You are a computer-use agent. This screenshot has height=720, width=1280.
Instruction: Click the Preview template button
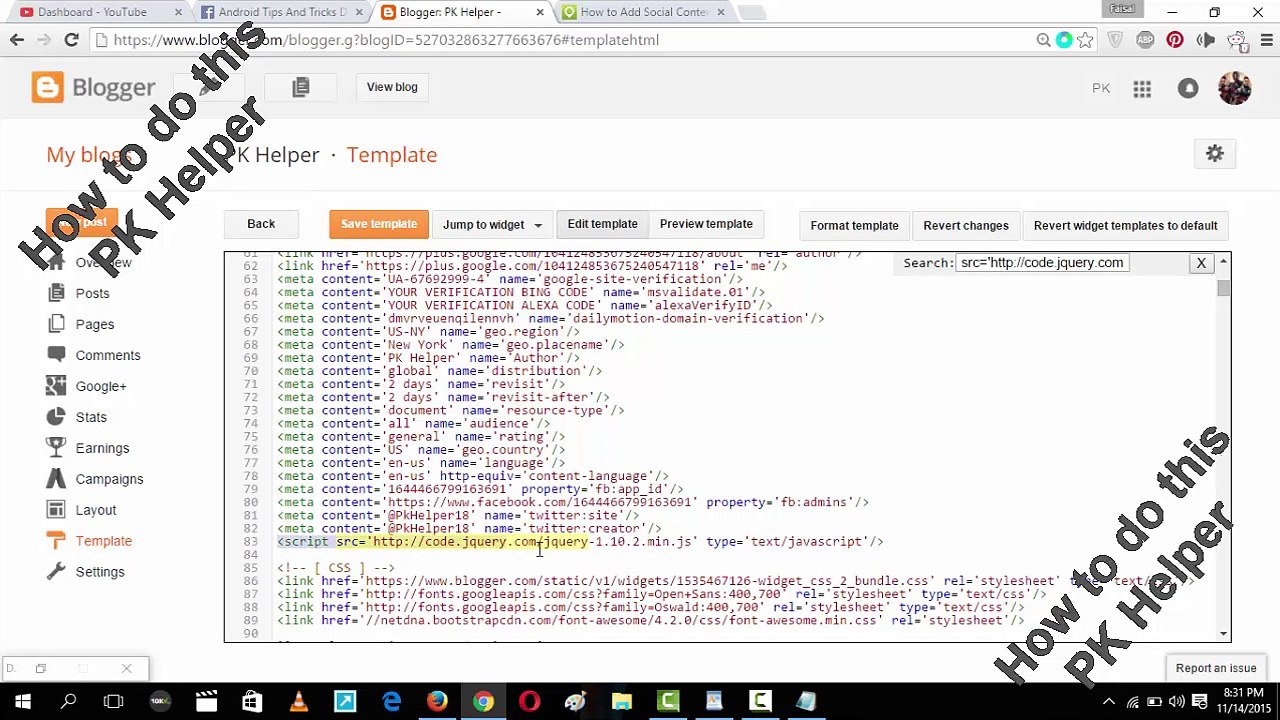[x=706, y=224]
